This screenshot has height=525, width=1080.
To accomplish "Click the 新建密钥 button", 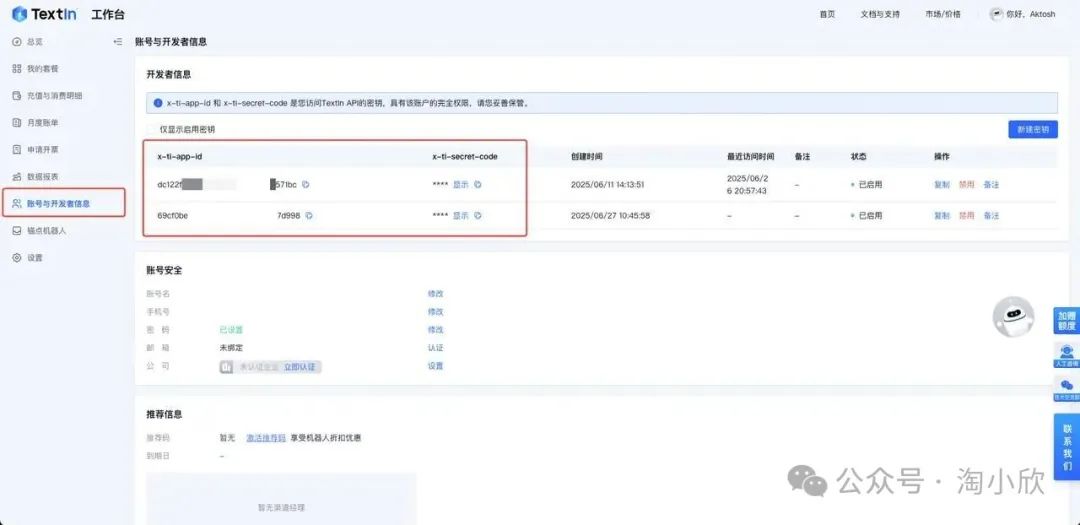I will 1032,129.
